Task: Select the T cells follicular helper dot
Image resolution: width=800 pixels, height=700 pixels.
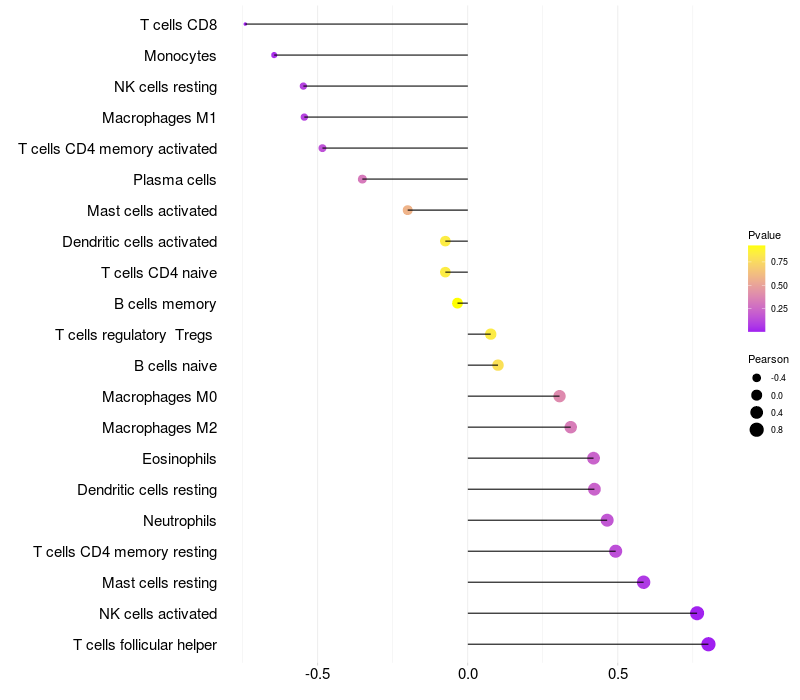Action: click(708, 644)
